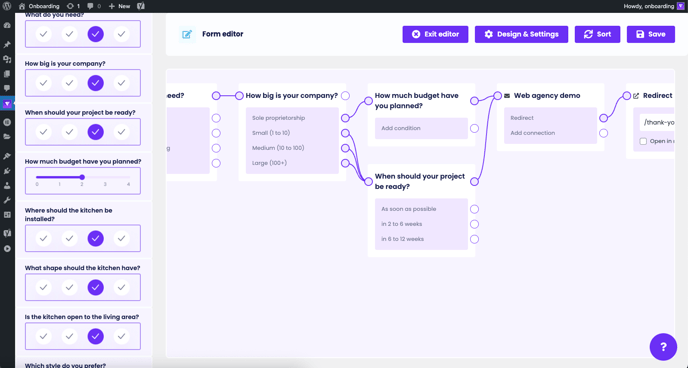Select canvas How much budget node title
Screen dimensions: 688x368
point(416,101)
